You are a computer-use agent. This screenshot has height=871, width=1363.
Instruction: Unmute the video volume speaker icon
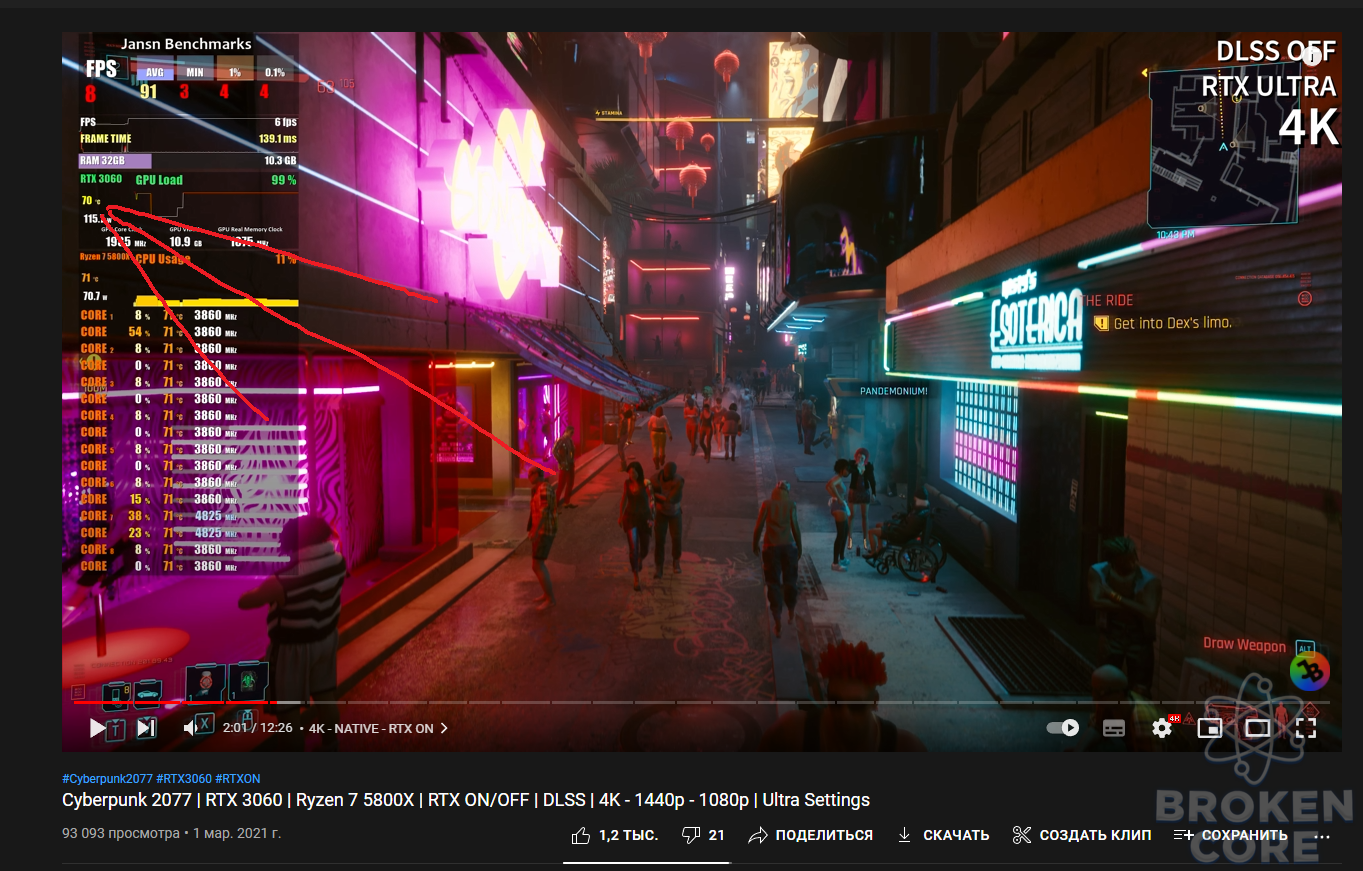(x=197, y=727)
